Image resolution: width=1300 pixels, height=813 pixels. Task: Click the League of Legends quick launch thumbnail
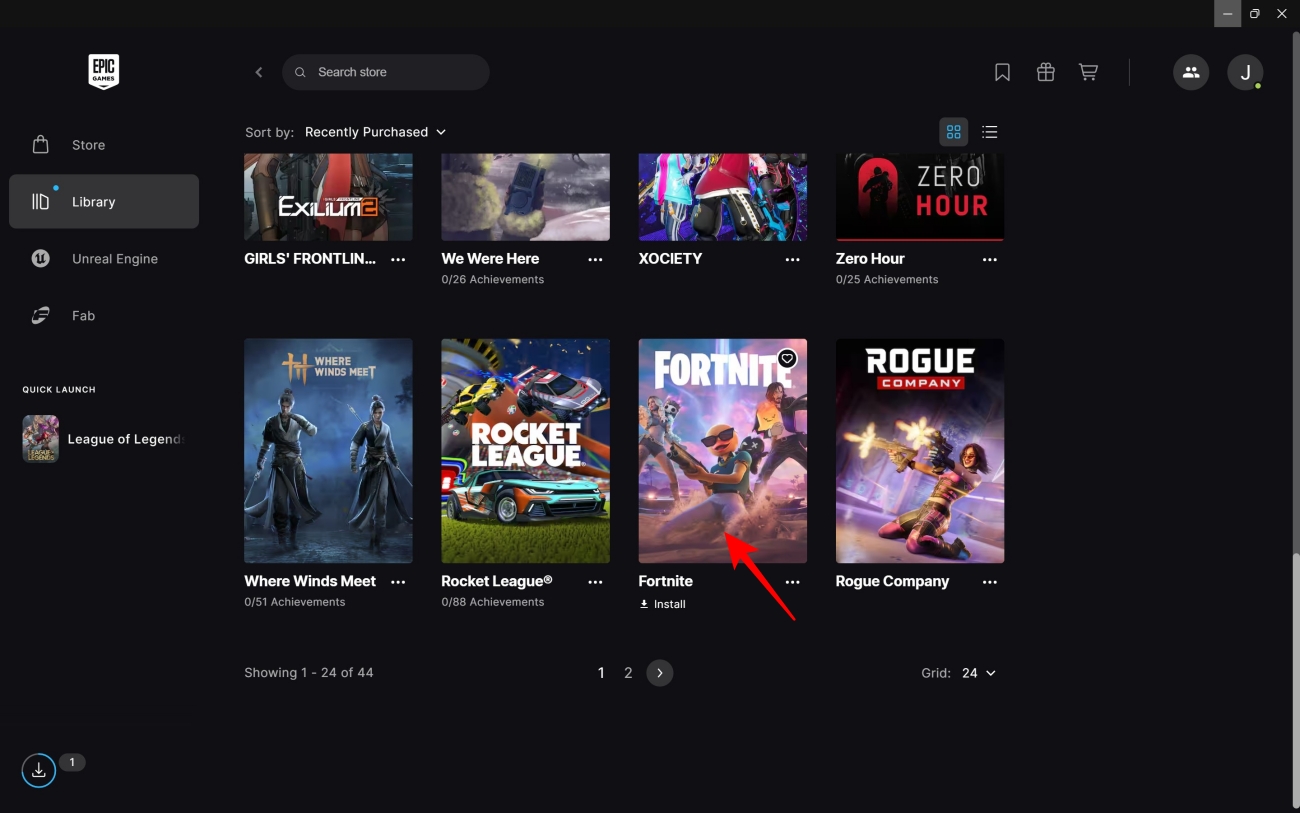tap(41, 439)
